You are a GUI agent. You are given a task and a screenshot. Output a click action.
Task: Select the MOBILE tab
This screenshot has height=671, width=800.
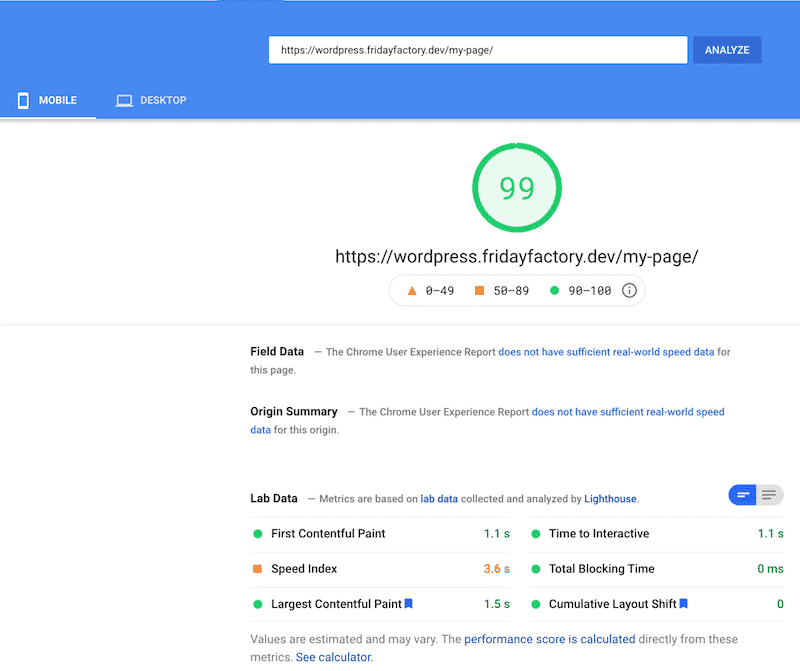pos(48,100)
